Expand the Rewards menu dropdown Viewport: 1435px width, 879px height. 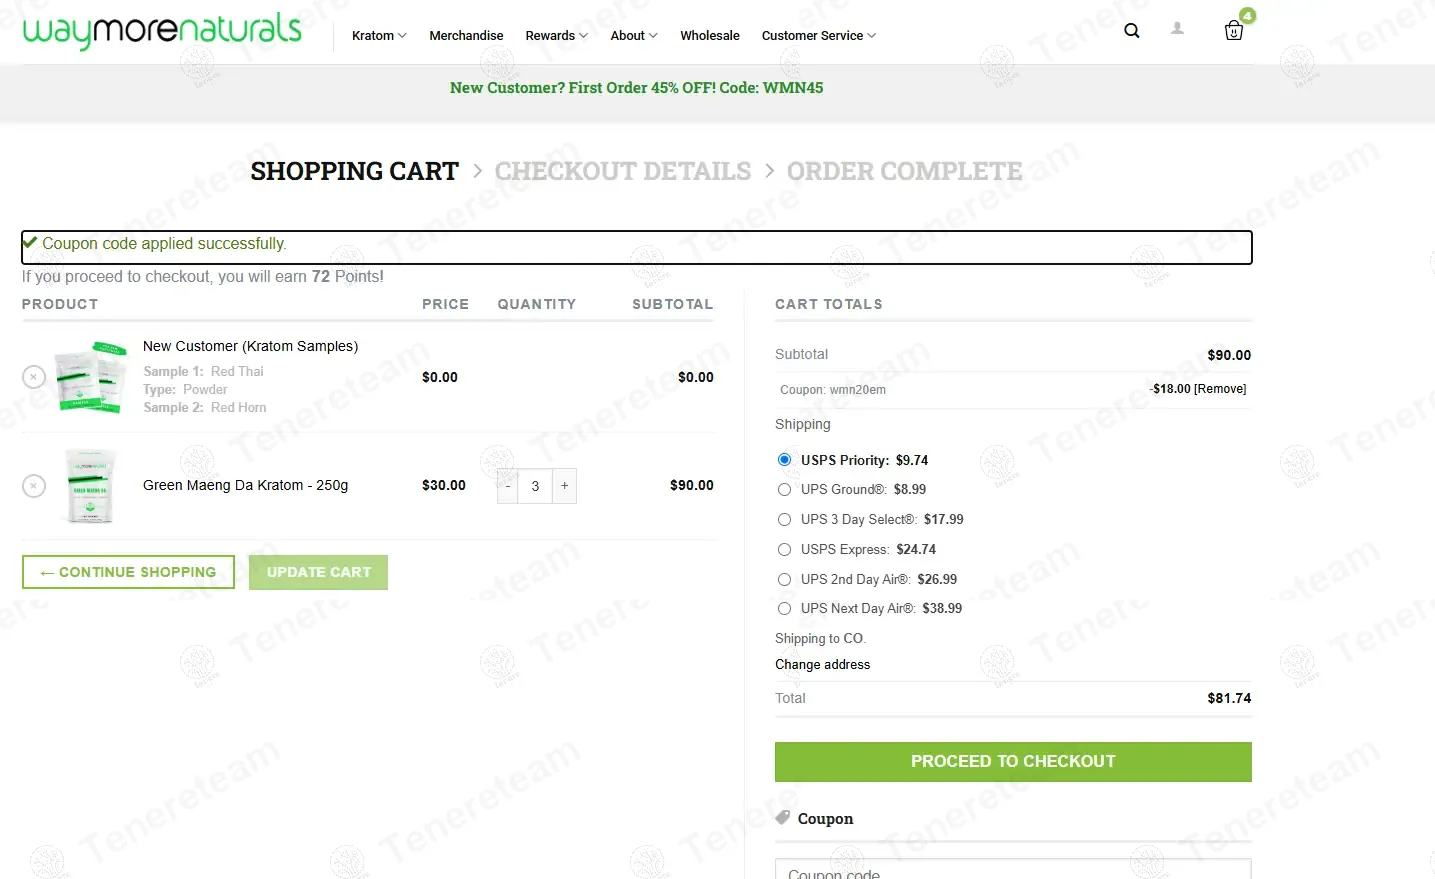(556, 35)
